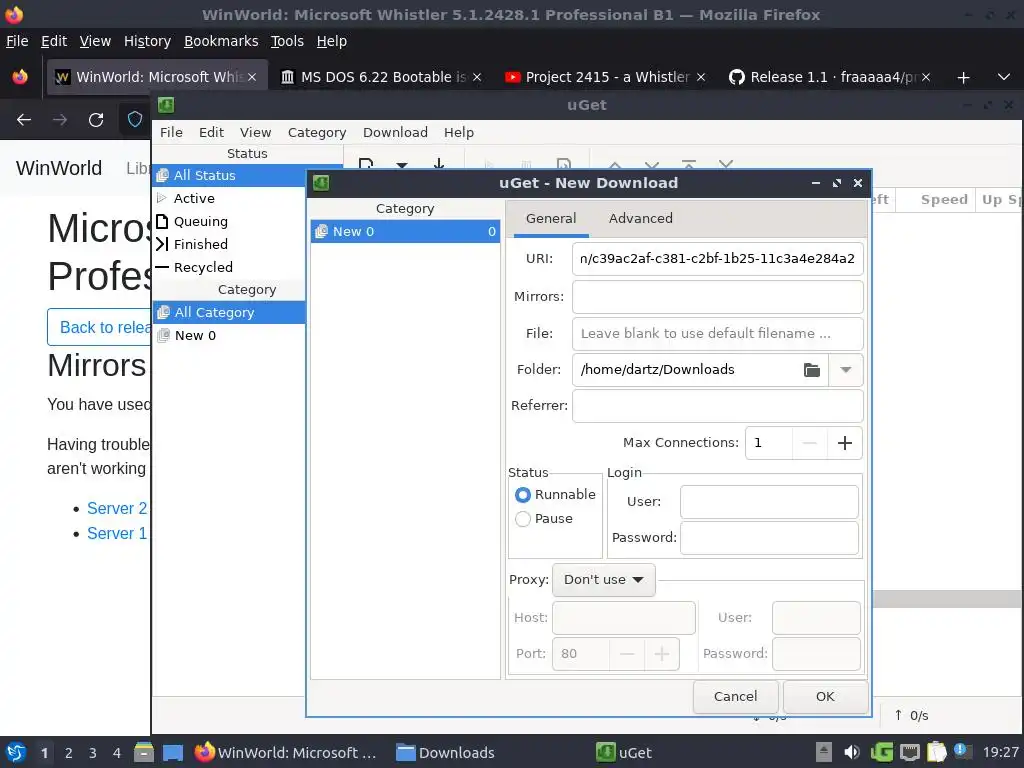The height and width of the screenshot is (768, 1024).
Task: Focus the Mirrors input field
Action: [x=718, y=296]
